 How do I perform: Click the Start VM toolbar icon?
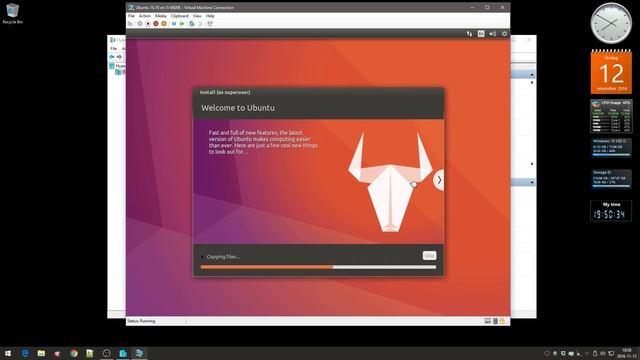click(140, 24)
